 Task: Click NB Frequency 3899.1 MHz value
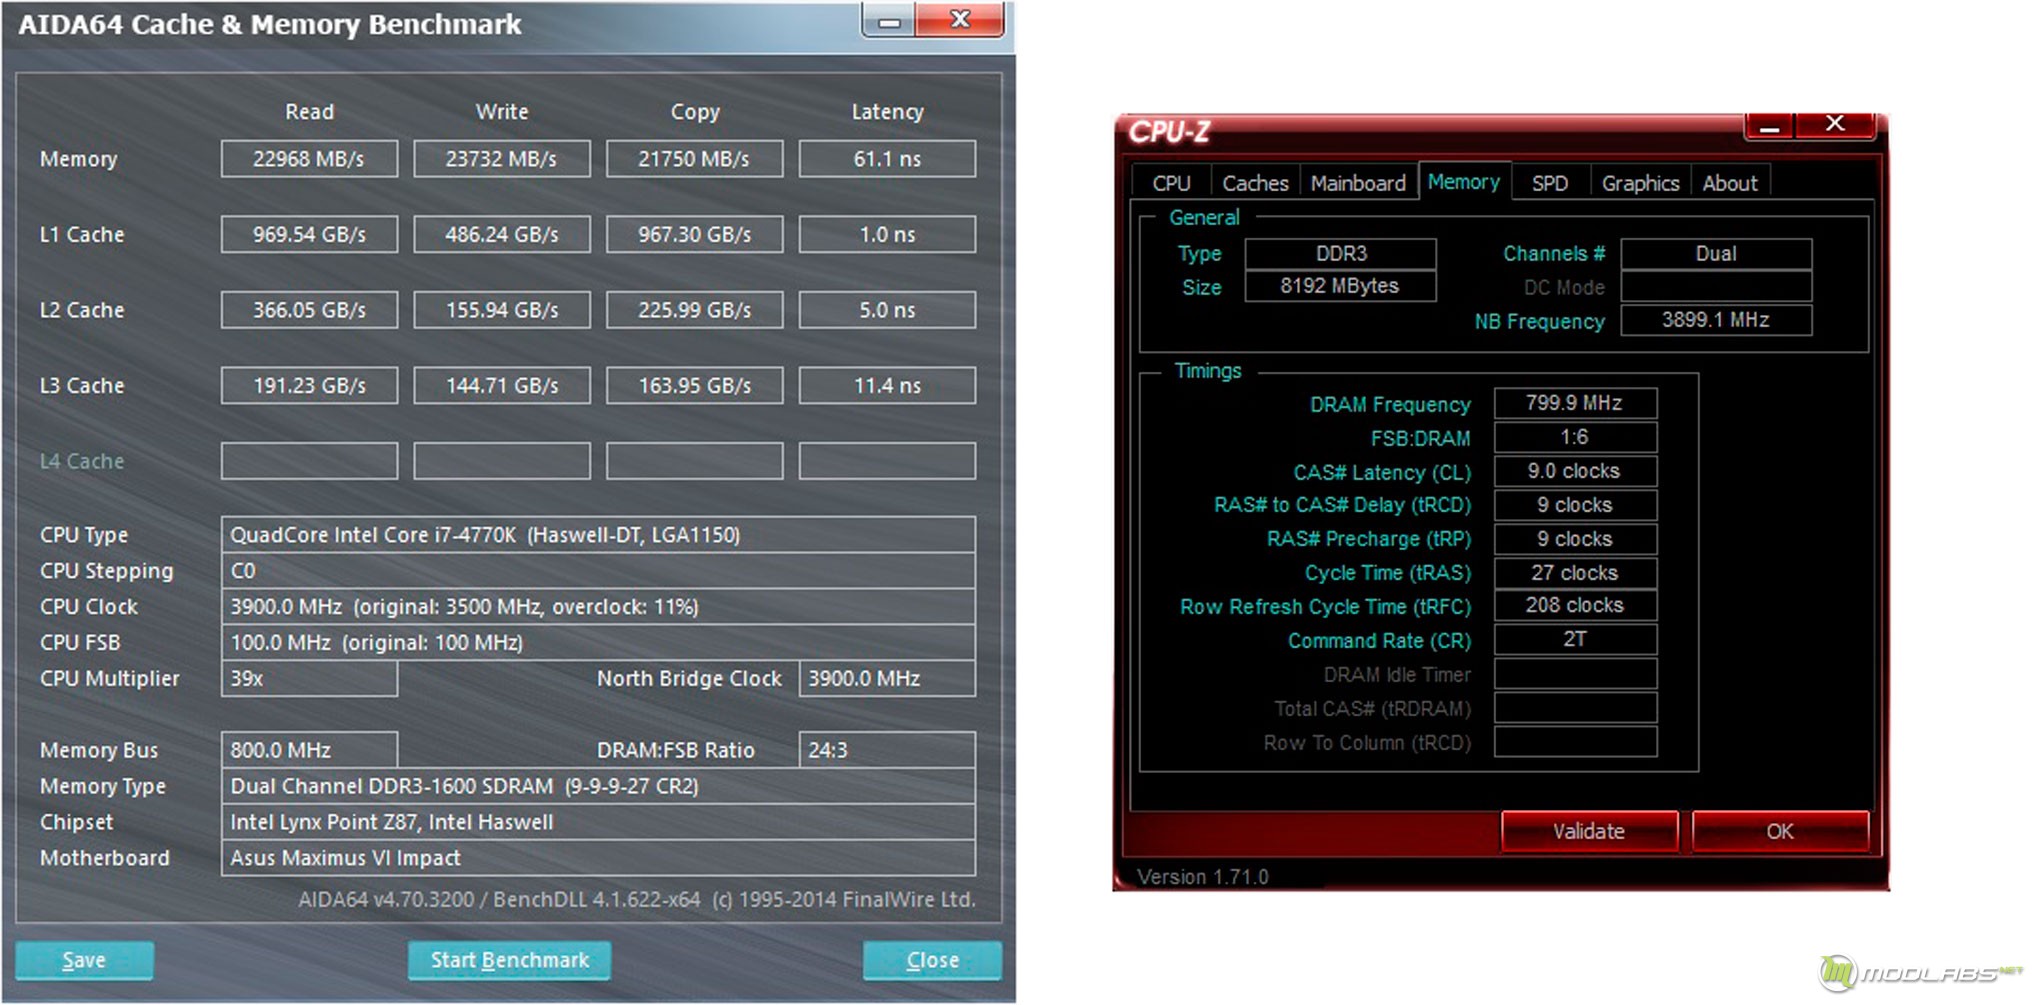pos(1716,320)
